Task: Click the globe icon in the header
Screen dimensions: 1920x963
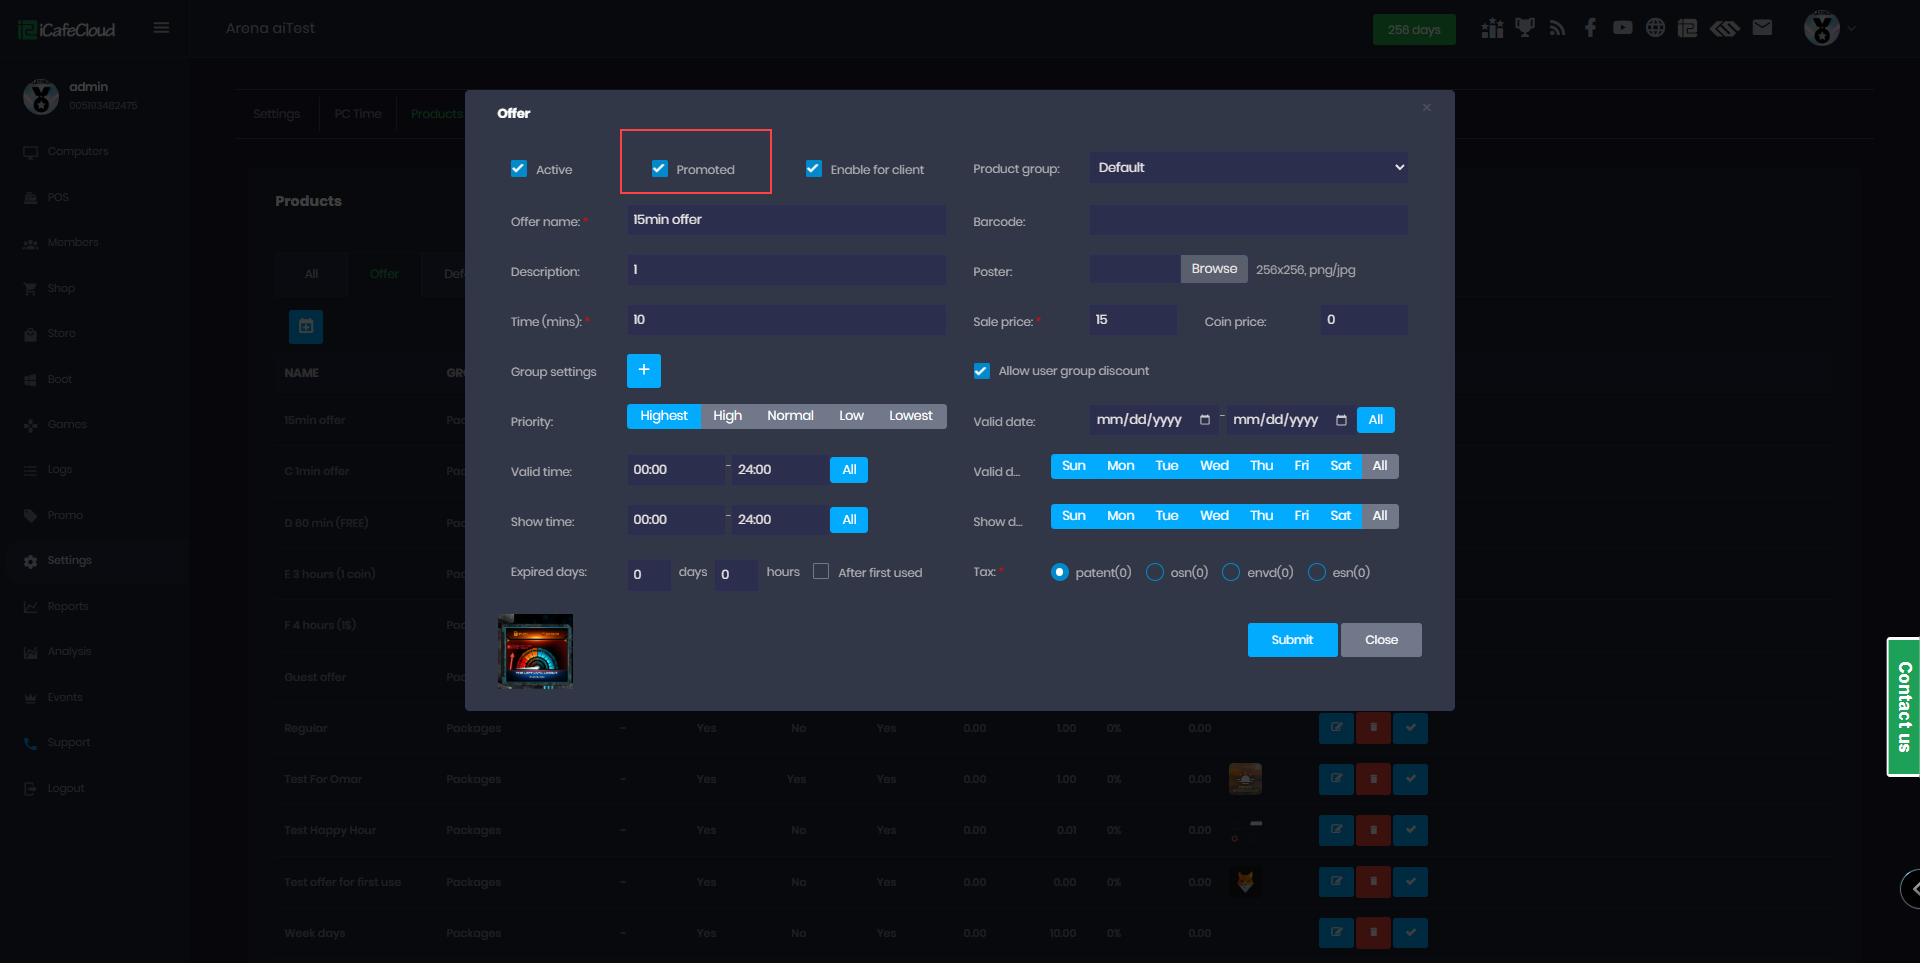Action: click(x=1655, y=28)
